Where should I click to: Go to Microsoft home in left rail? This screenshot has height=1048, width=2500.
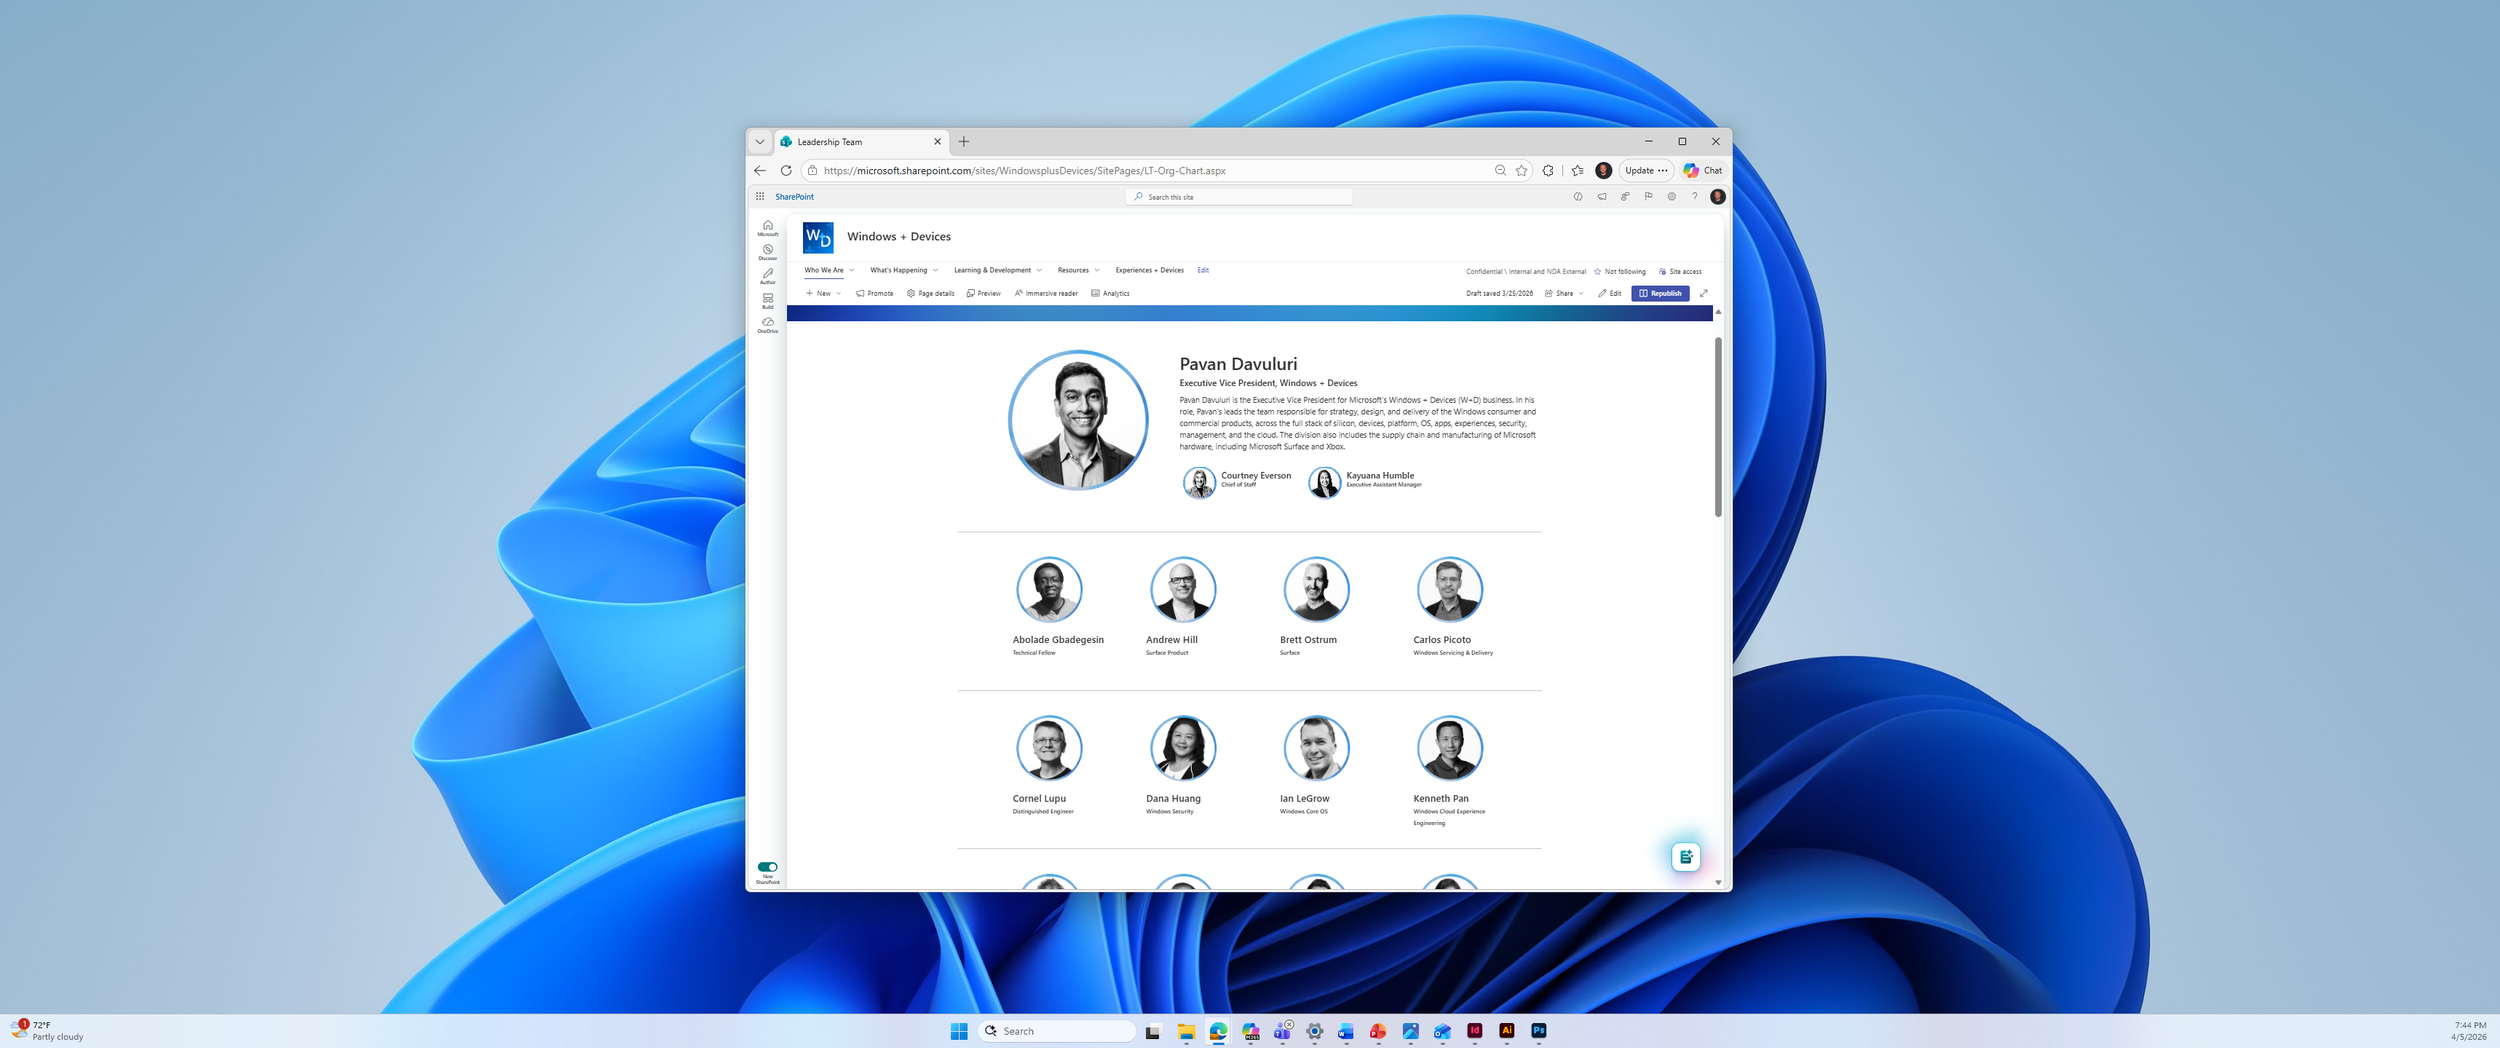pos(768,228)
